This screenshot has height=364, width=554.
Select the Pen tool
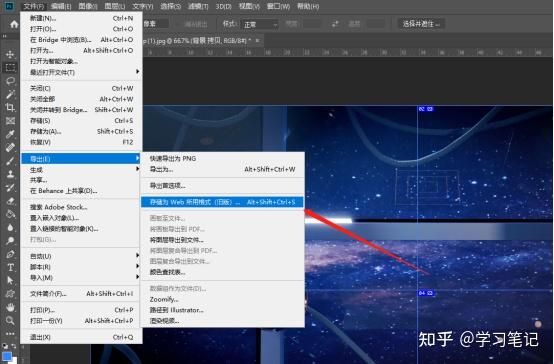point(10,254)
